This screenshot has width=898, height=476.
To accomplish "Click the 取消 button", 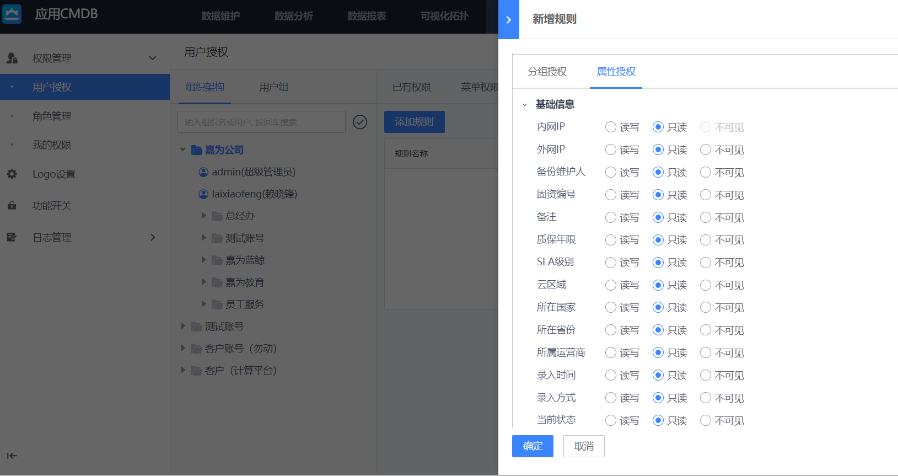I will tap(584, 446).
